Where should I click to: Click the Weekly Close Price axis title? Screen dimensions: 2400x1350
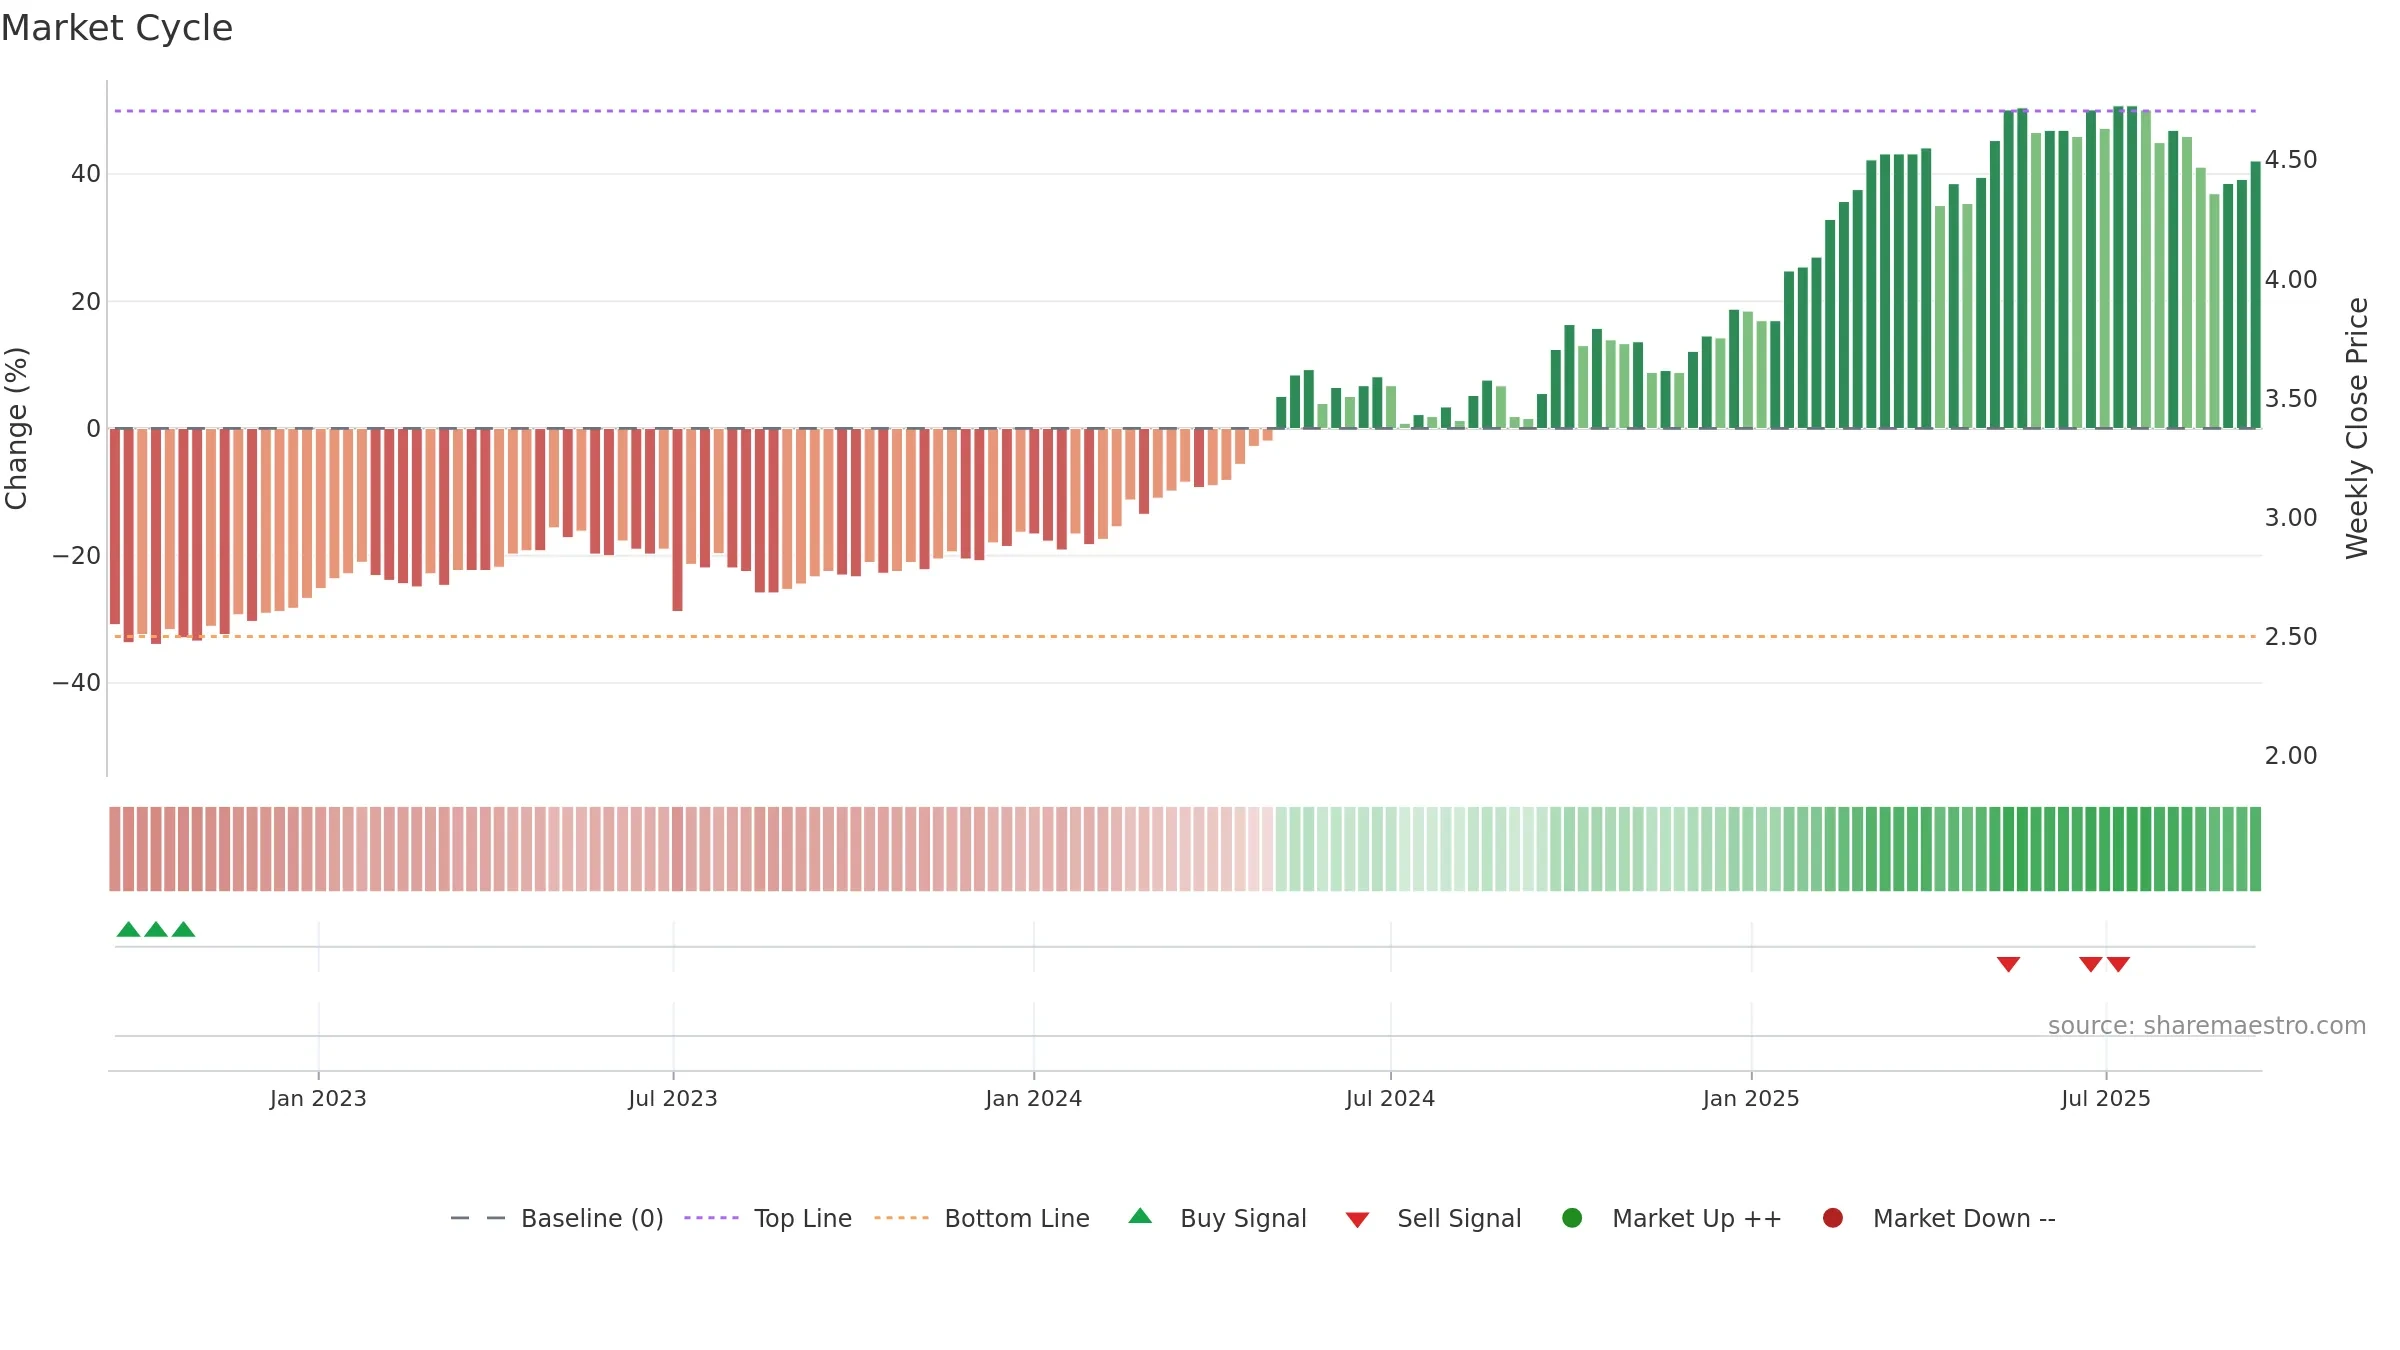(x=2357, y=428)
